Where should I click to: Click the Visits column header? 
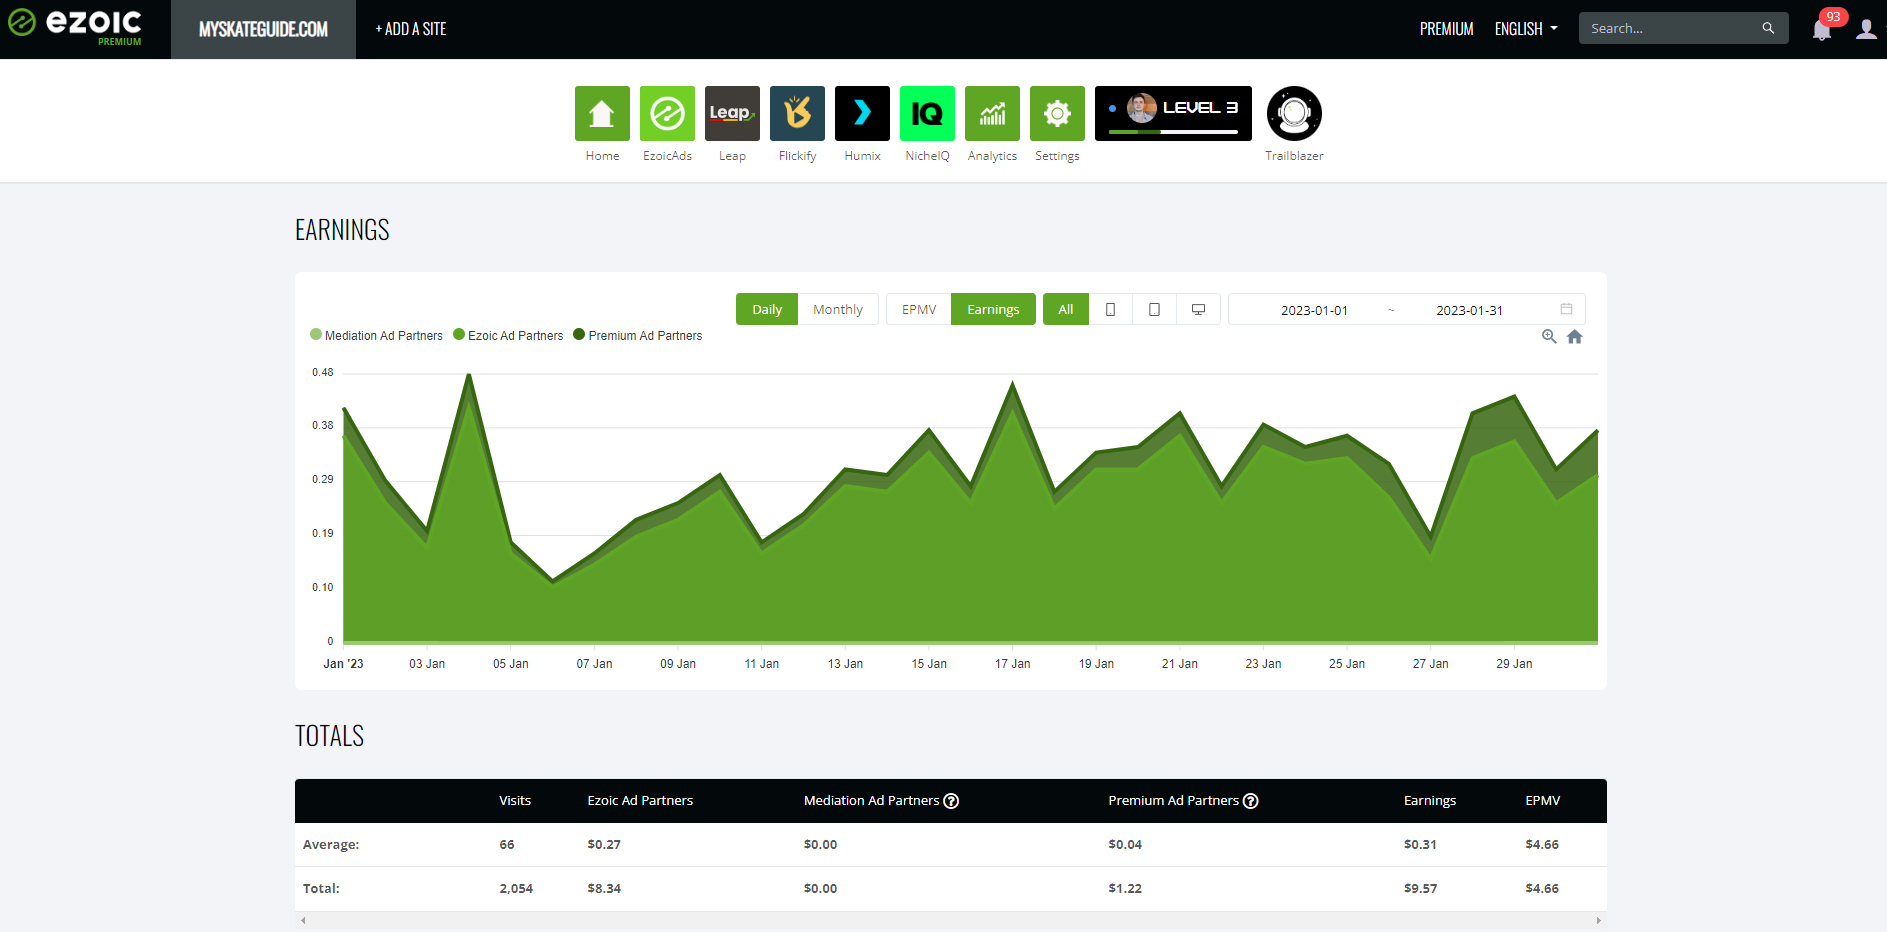click(515, 801)
